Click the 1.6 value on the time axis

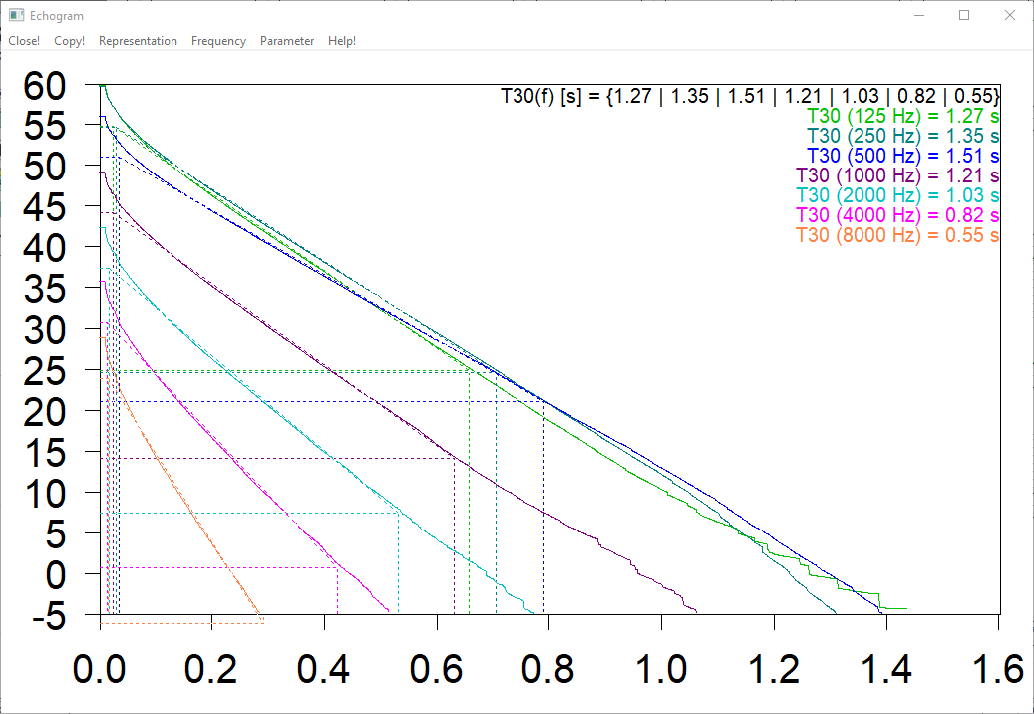[998, 669]
